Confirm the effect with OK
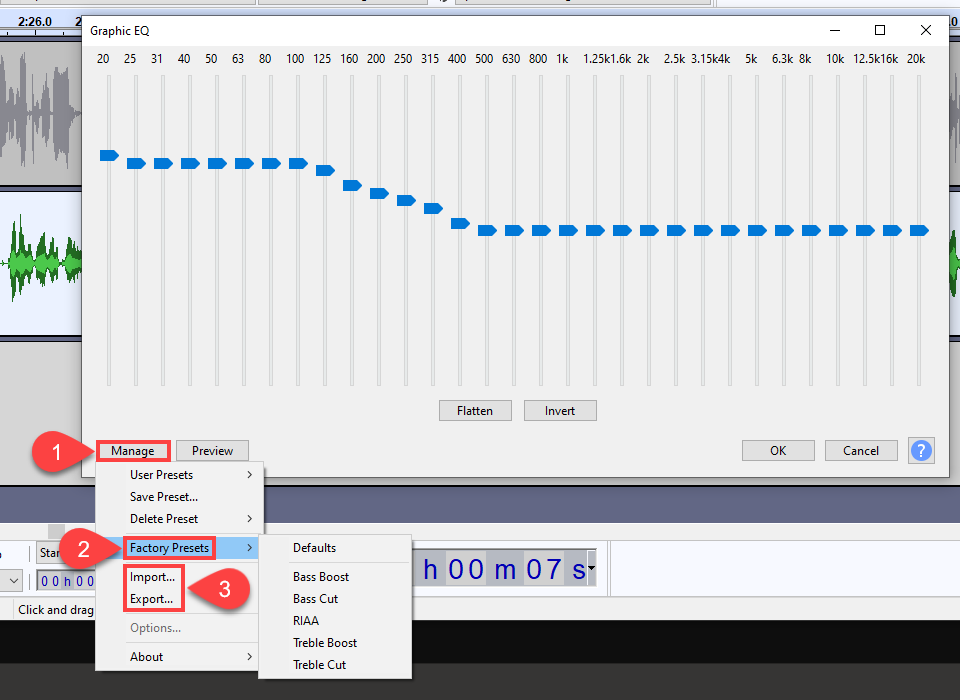 point(778,450)
